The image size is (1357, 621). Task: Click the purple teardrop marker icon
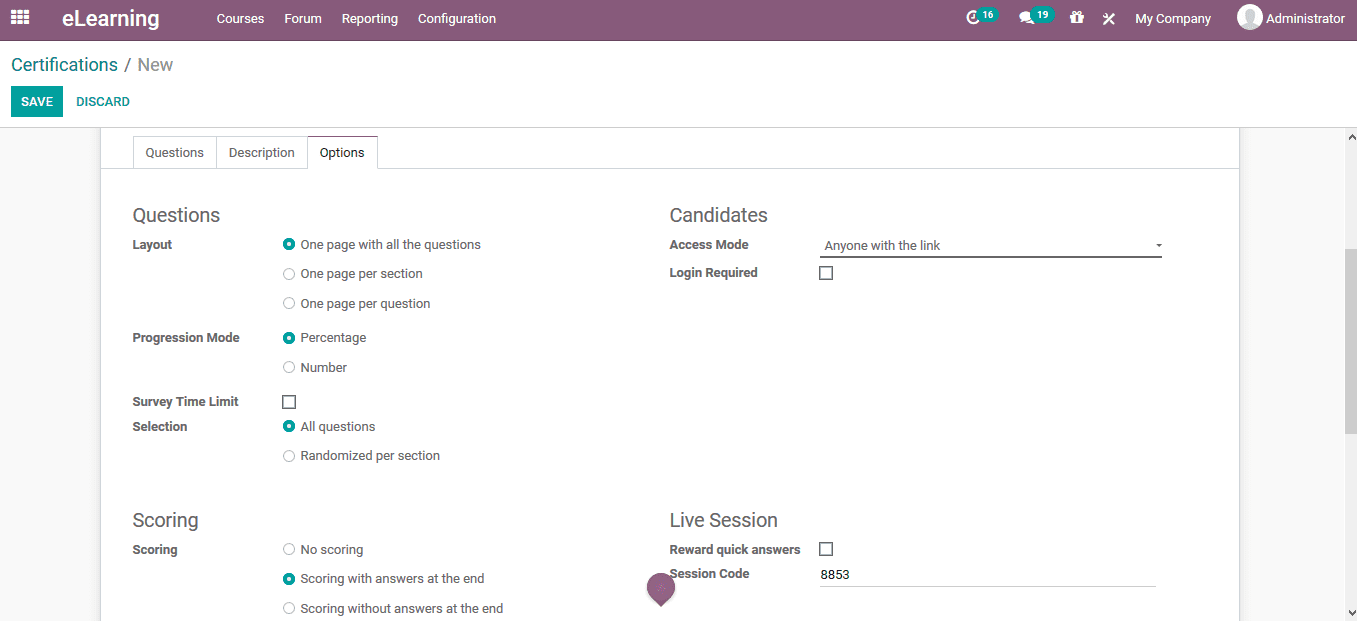coord(661,588)
